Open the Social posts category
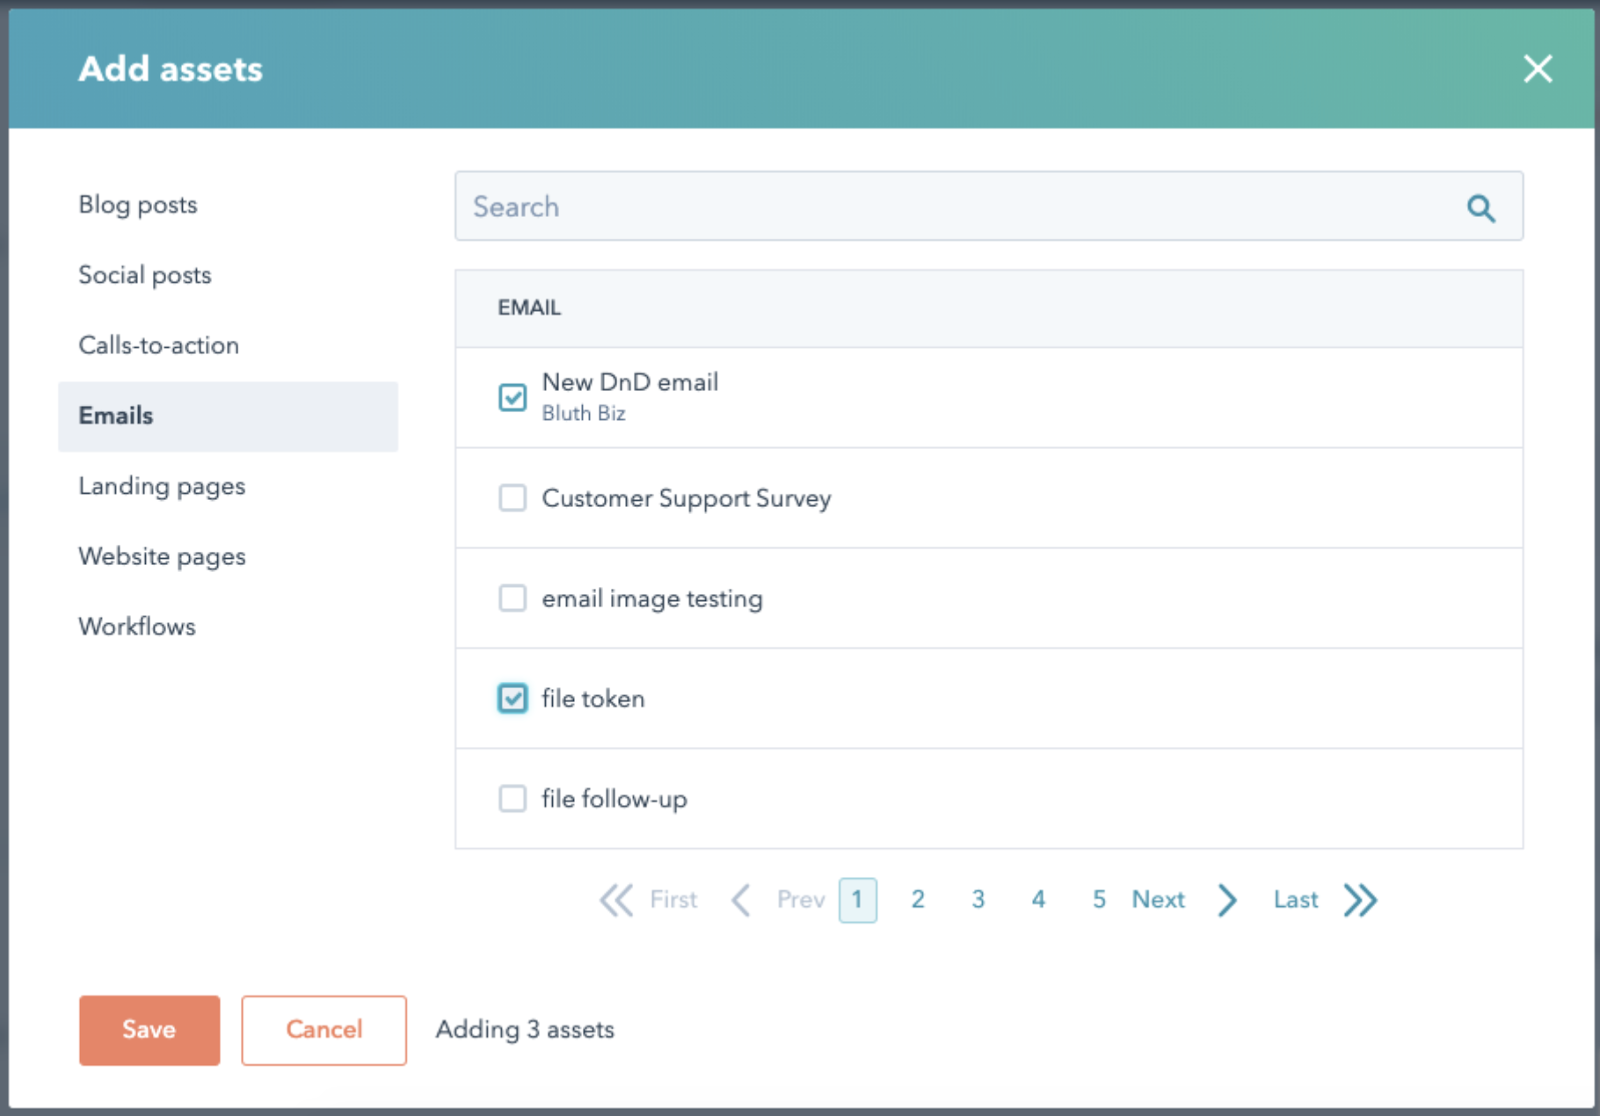 click(145, 275)
